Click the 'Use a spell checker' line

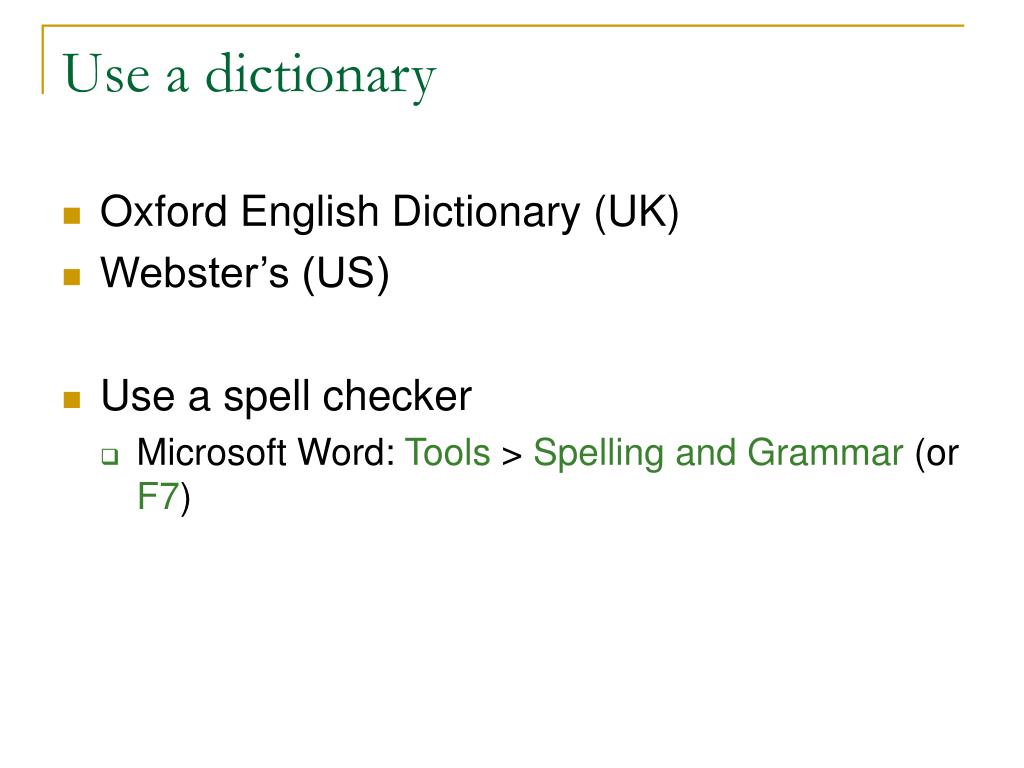coord(286,396)
